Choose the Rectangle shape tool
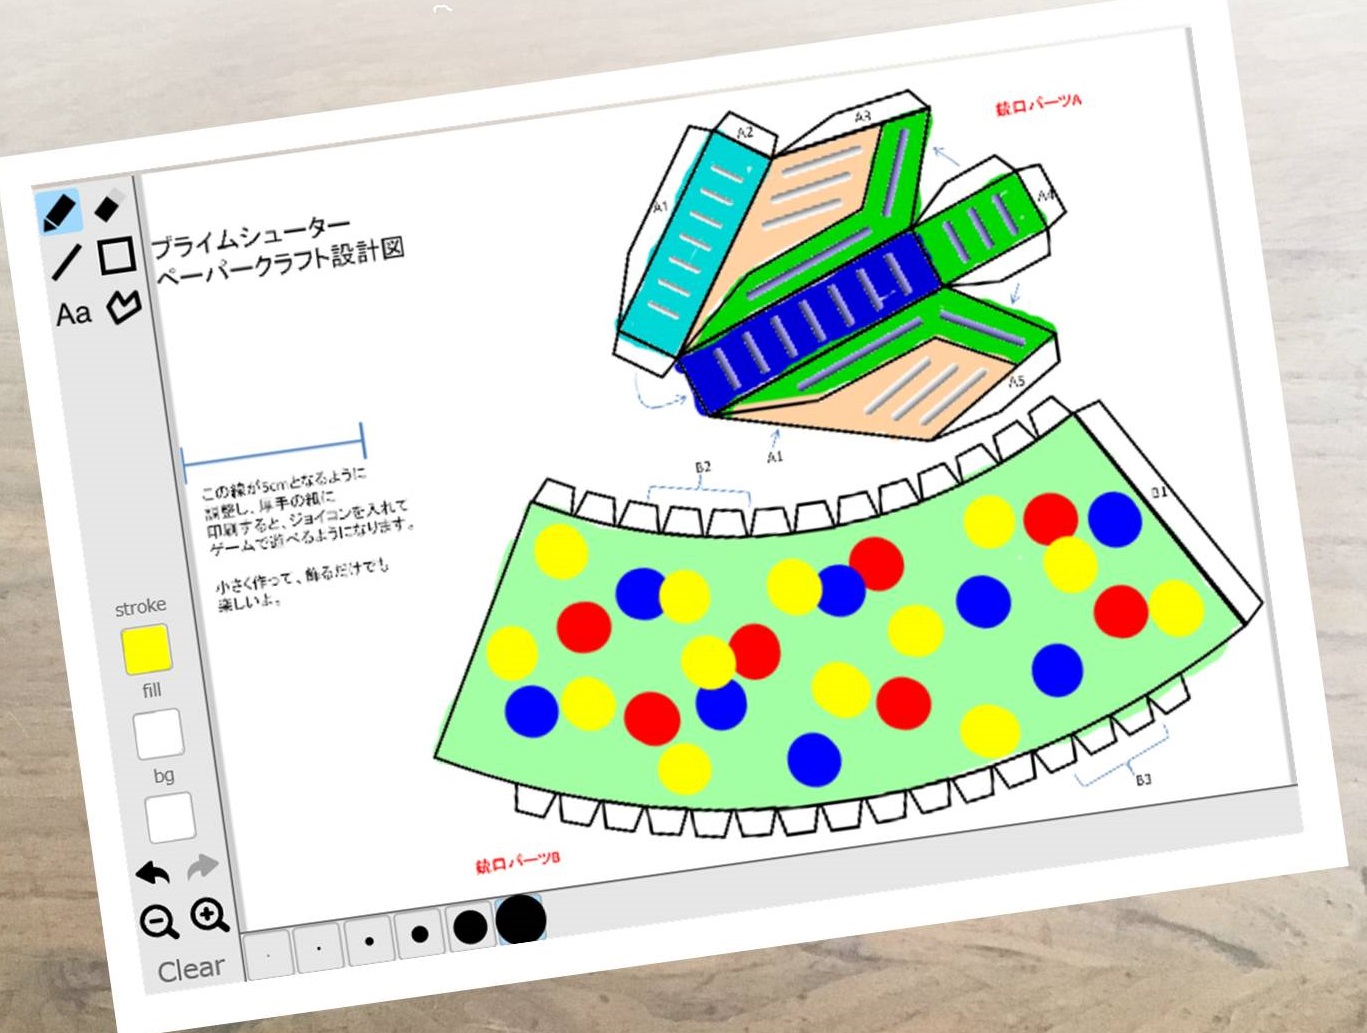 (x=117, y=255)
